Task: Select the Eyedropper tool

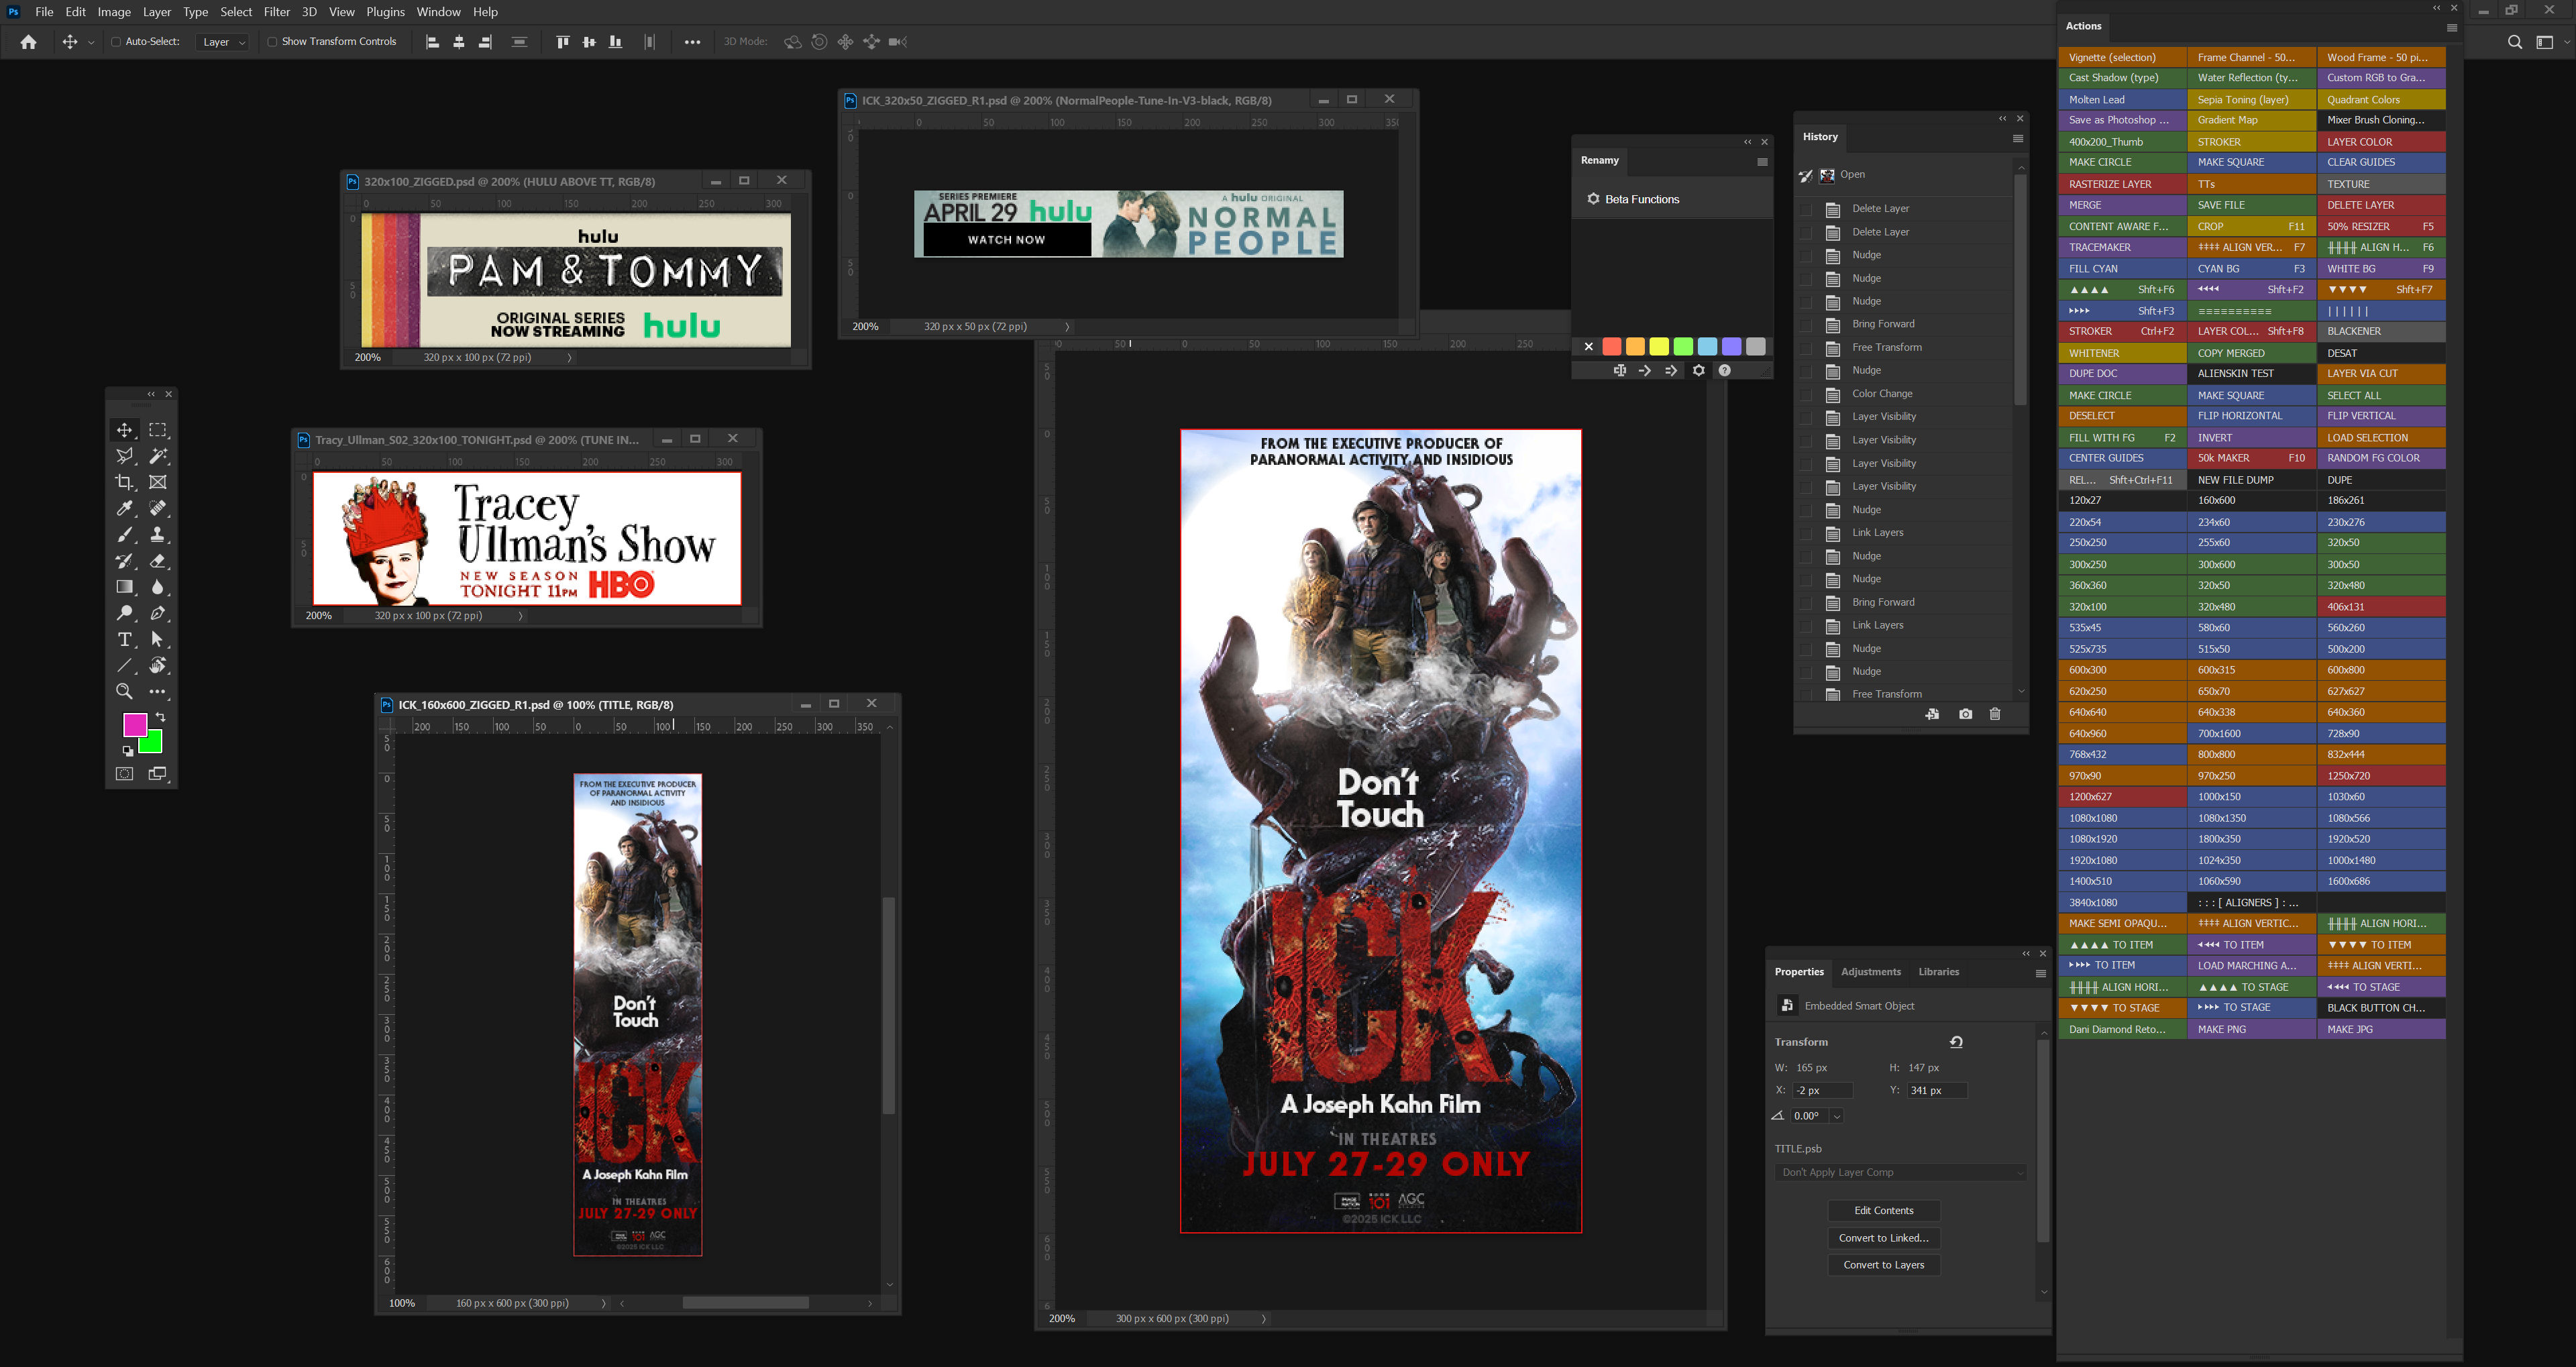Action: click(x=124, y=508)
